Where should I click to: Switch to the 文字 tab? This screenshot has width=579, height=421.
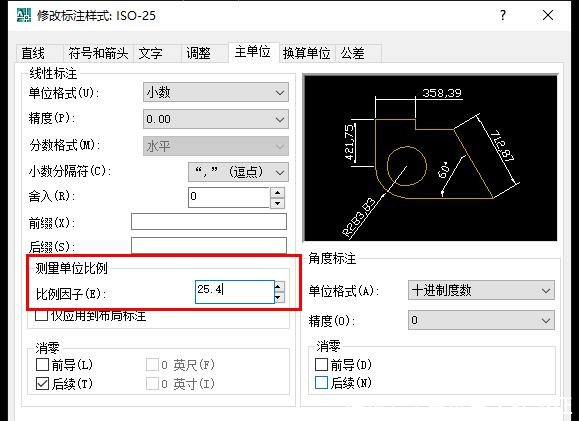tap(157, 54)
